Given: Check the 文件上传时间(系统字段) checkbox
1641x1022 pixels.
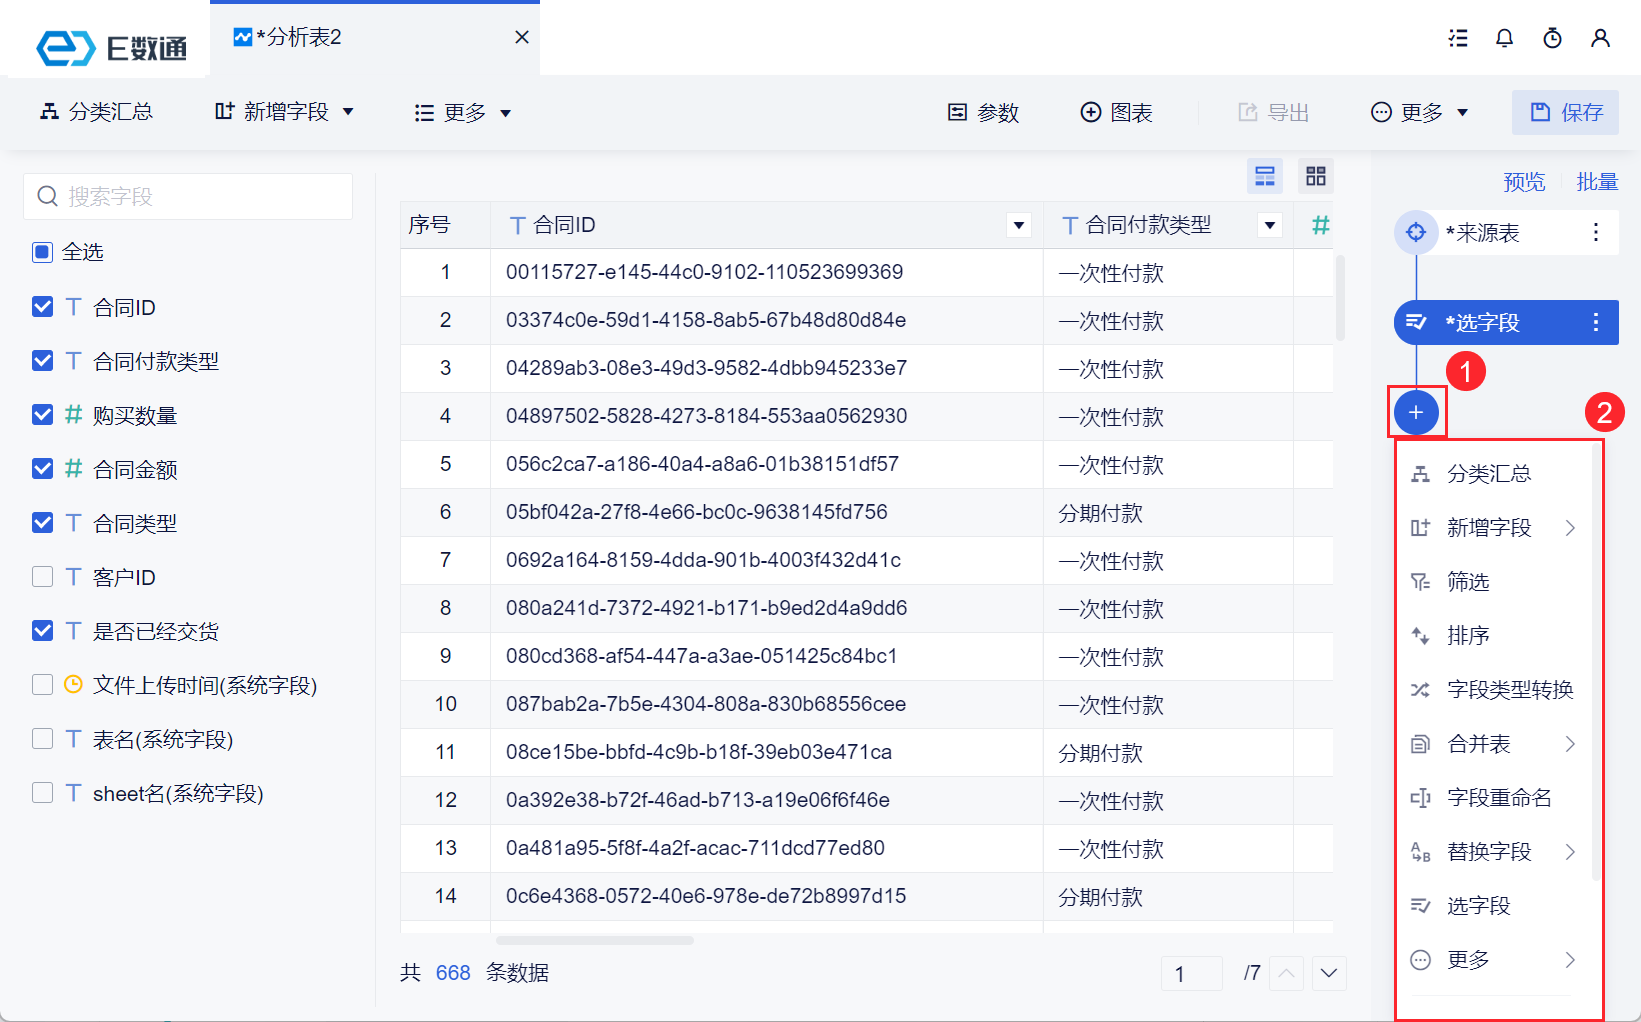Looking at the screenshot, I should pyautogui.click(x=42, y=684).
